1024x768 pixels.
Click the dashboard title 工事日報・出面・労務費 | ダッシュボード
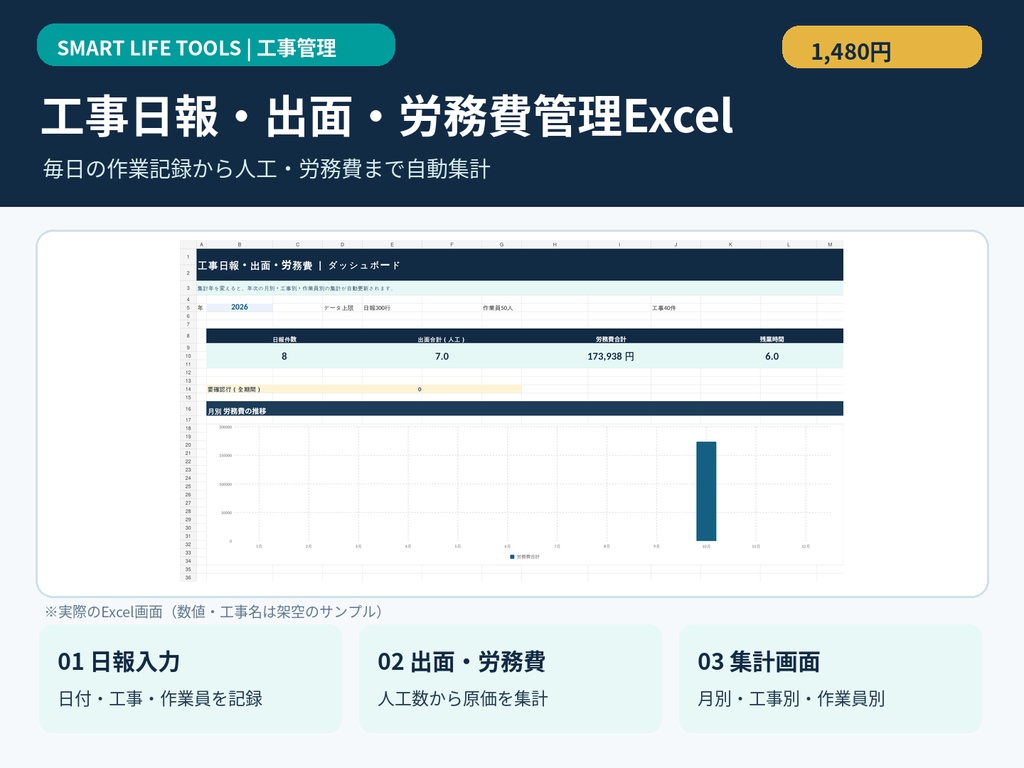coord(298,266)
